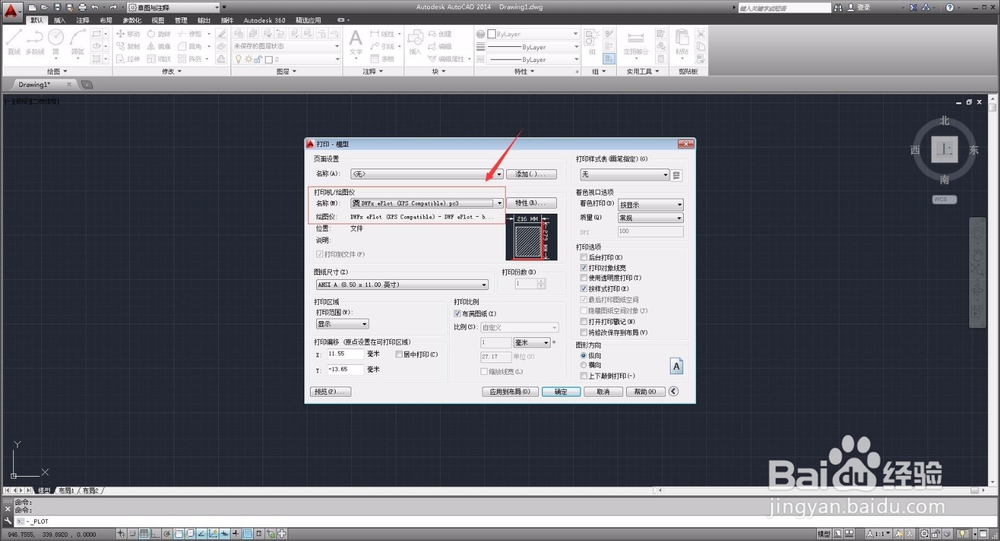Switch to the 注释 ribbon tab
1000x541 pixels.
click(83, 20)
